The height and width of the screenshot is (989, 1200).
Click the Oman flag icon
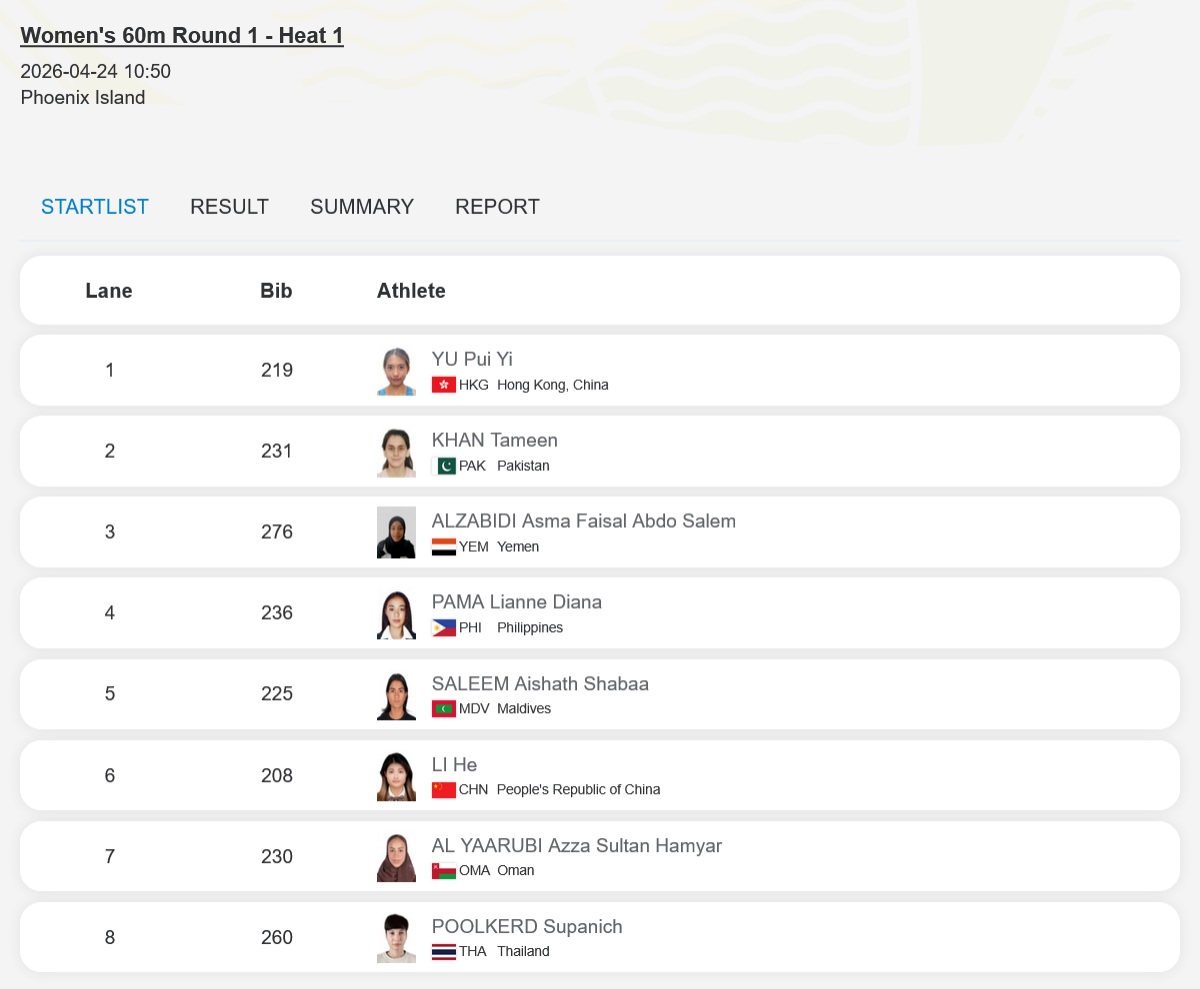444,871
